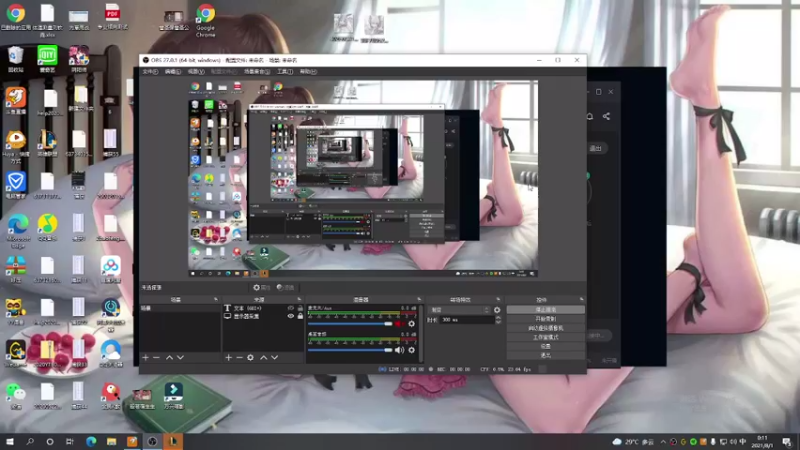Unmute the Mic/Aux red speaker icon
This screenshot has width=800, height=450.
tap(399, 323)
